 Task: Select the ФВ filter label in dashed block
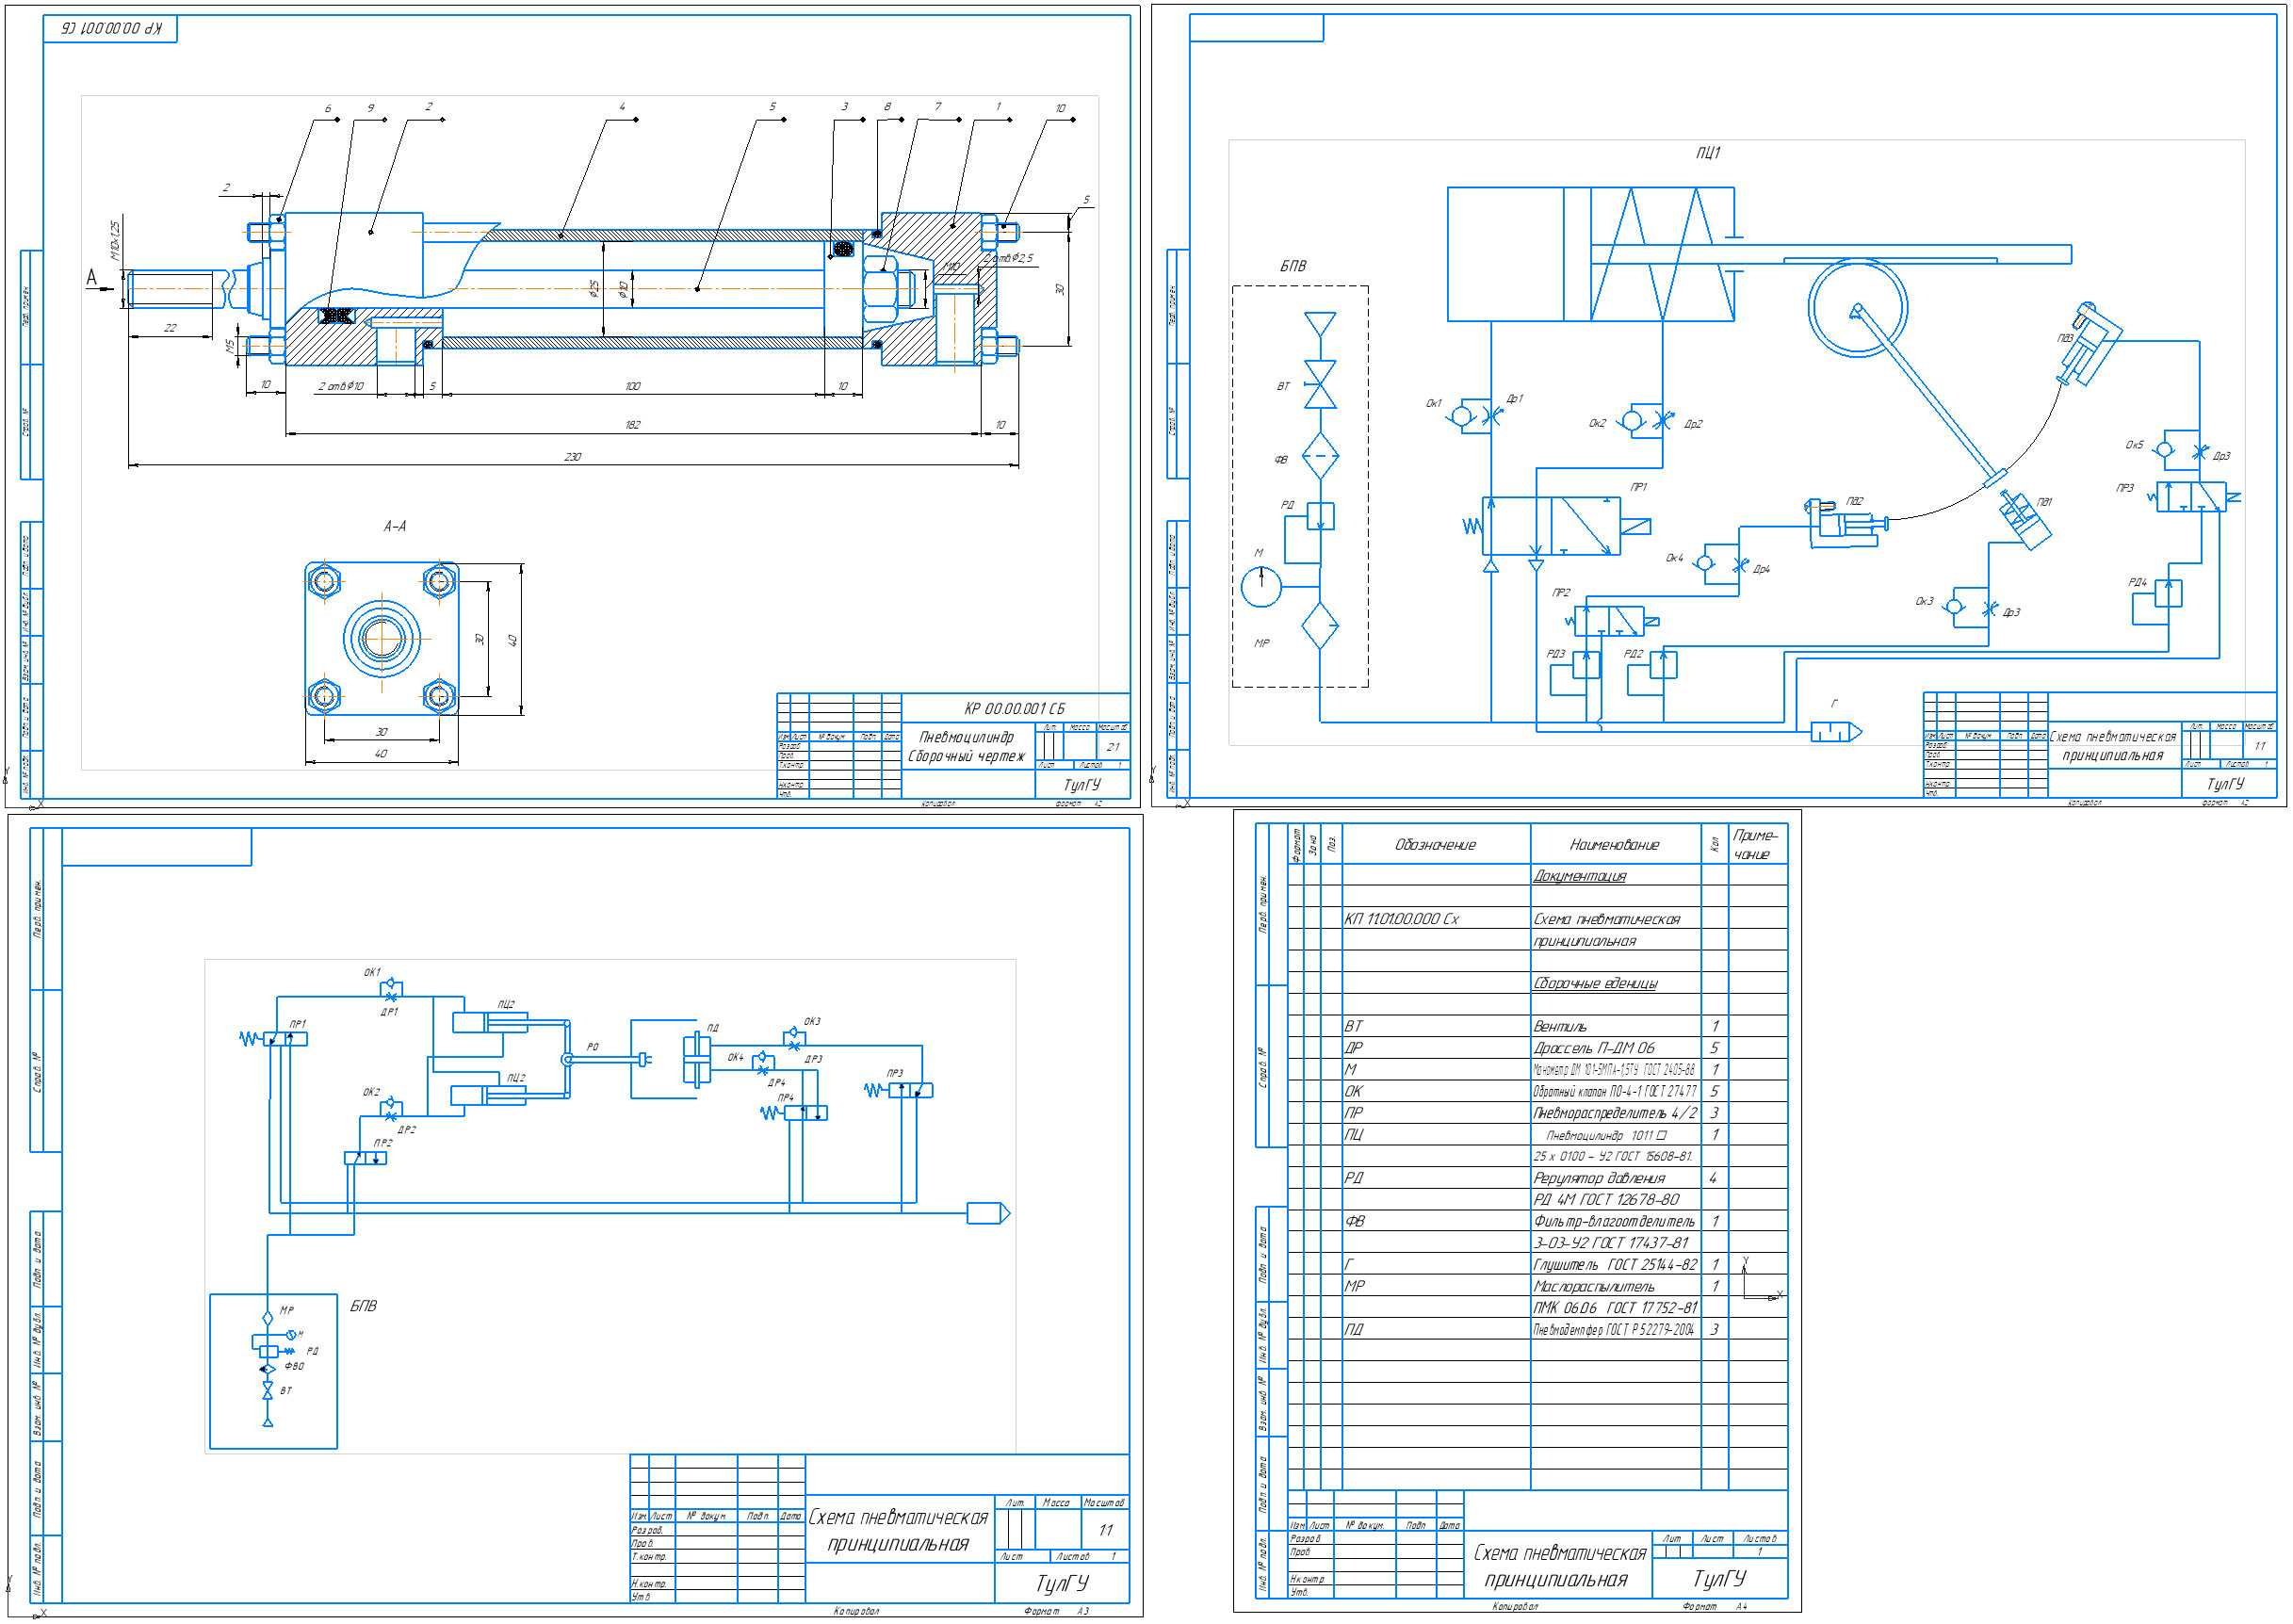tap(1280, 459)
